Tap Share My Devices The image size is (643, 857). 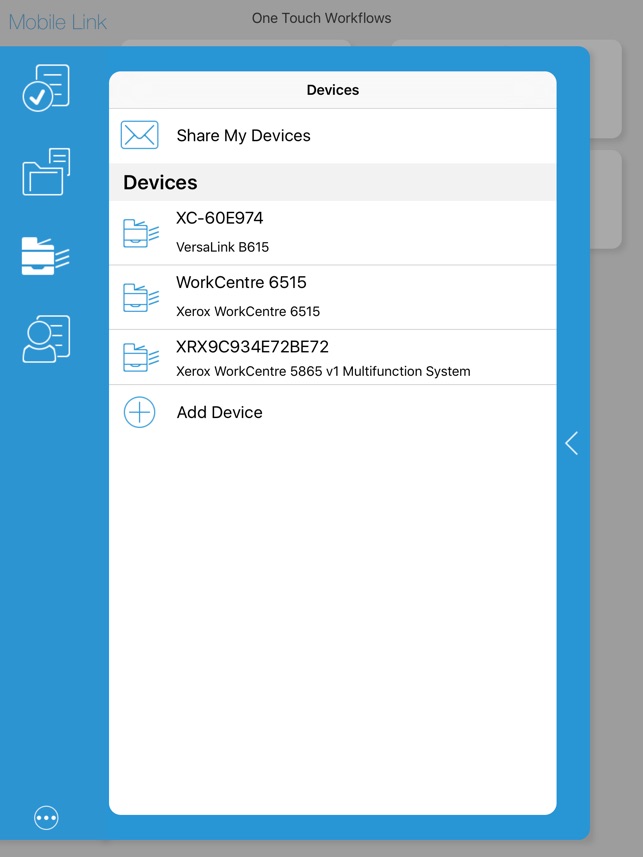click(243, 136)
